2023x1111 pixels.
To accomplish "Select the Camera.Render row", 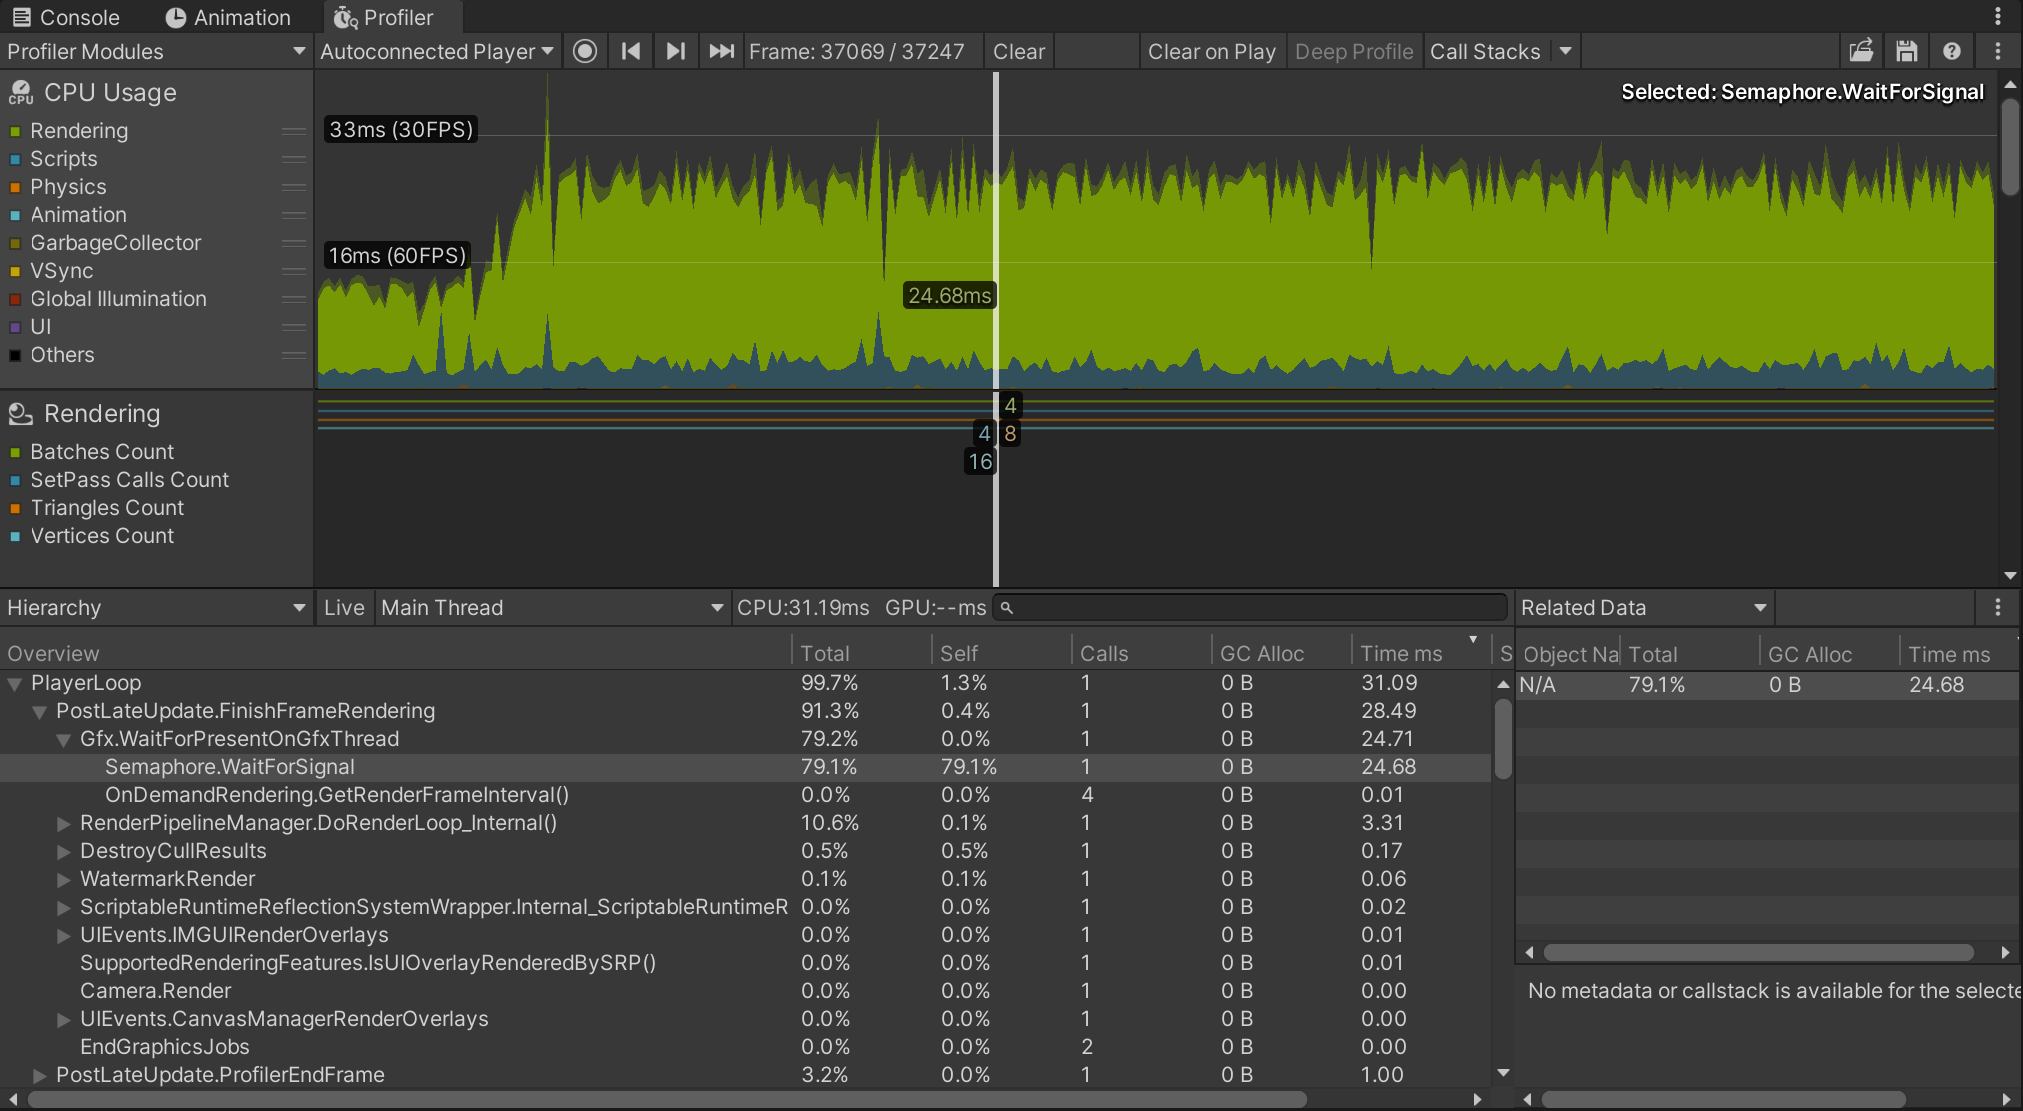I will [x=745, y=991].
